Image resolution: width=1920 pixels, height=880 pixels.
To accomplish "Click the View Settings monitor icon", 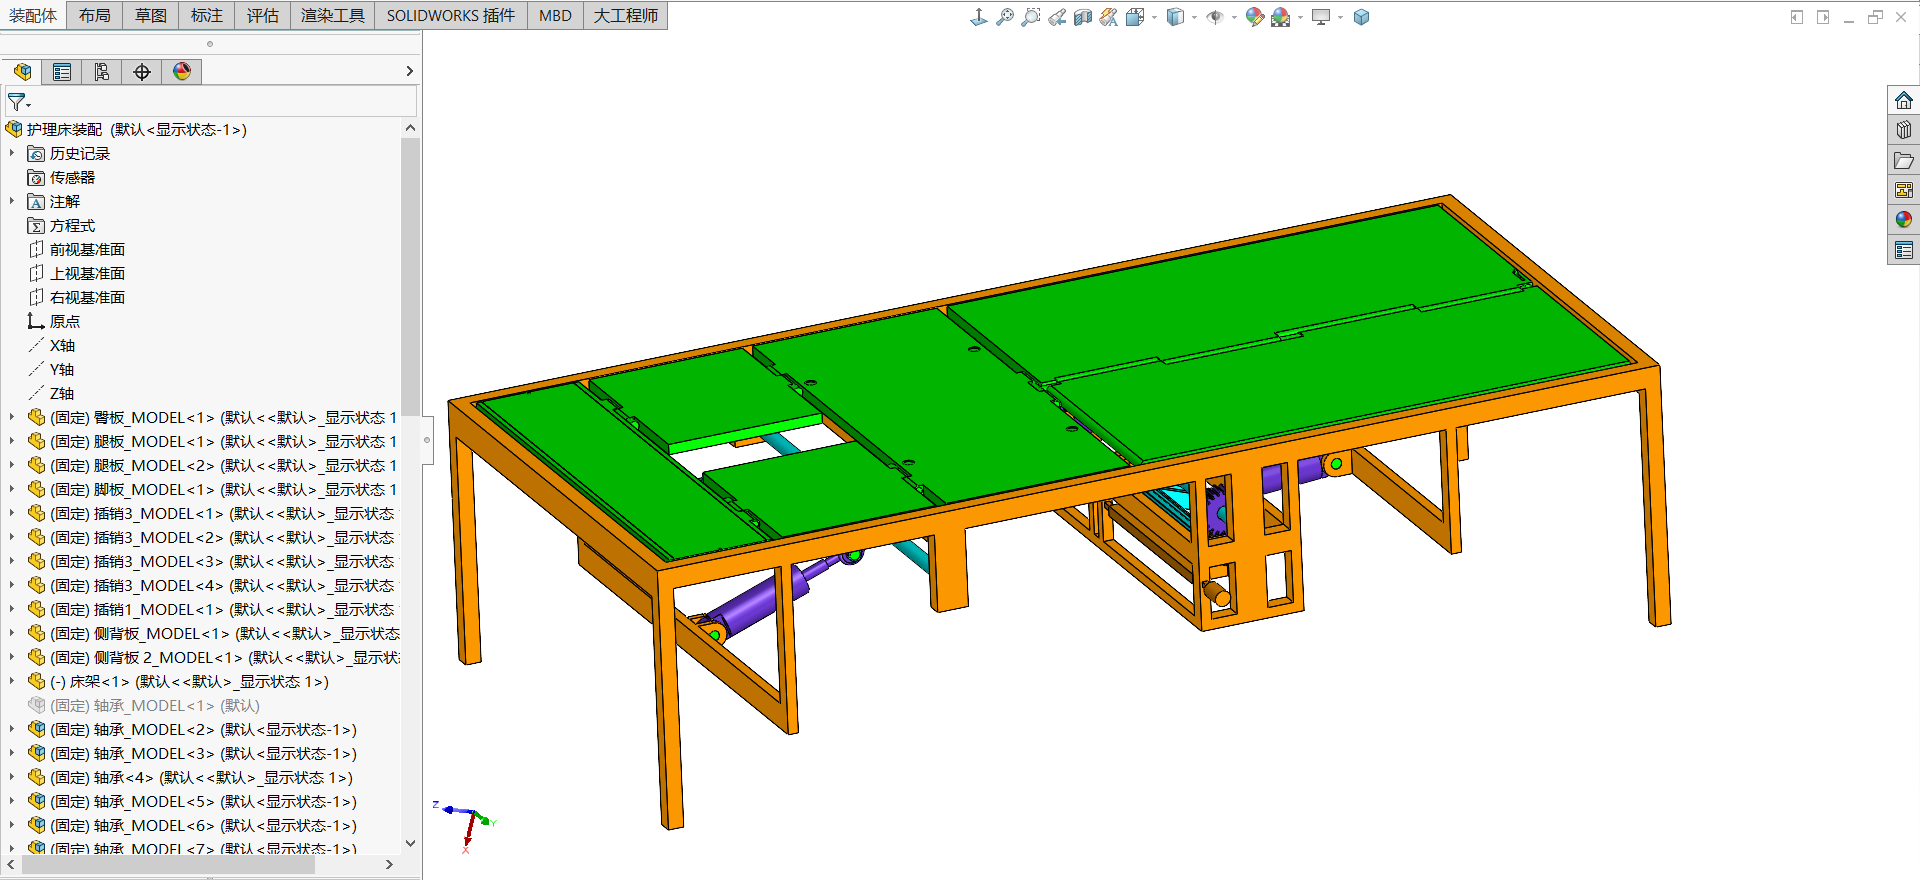I will coord(1321,17).
